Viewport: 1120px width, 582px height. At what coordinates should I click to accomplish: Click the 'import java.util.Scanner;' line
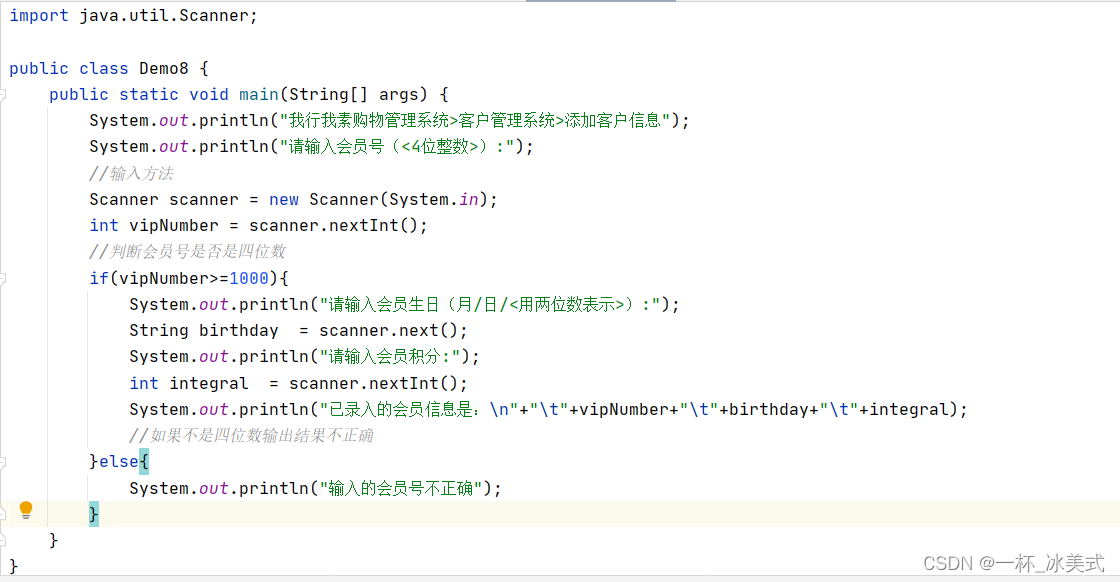[134, 16]
